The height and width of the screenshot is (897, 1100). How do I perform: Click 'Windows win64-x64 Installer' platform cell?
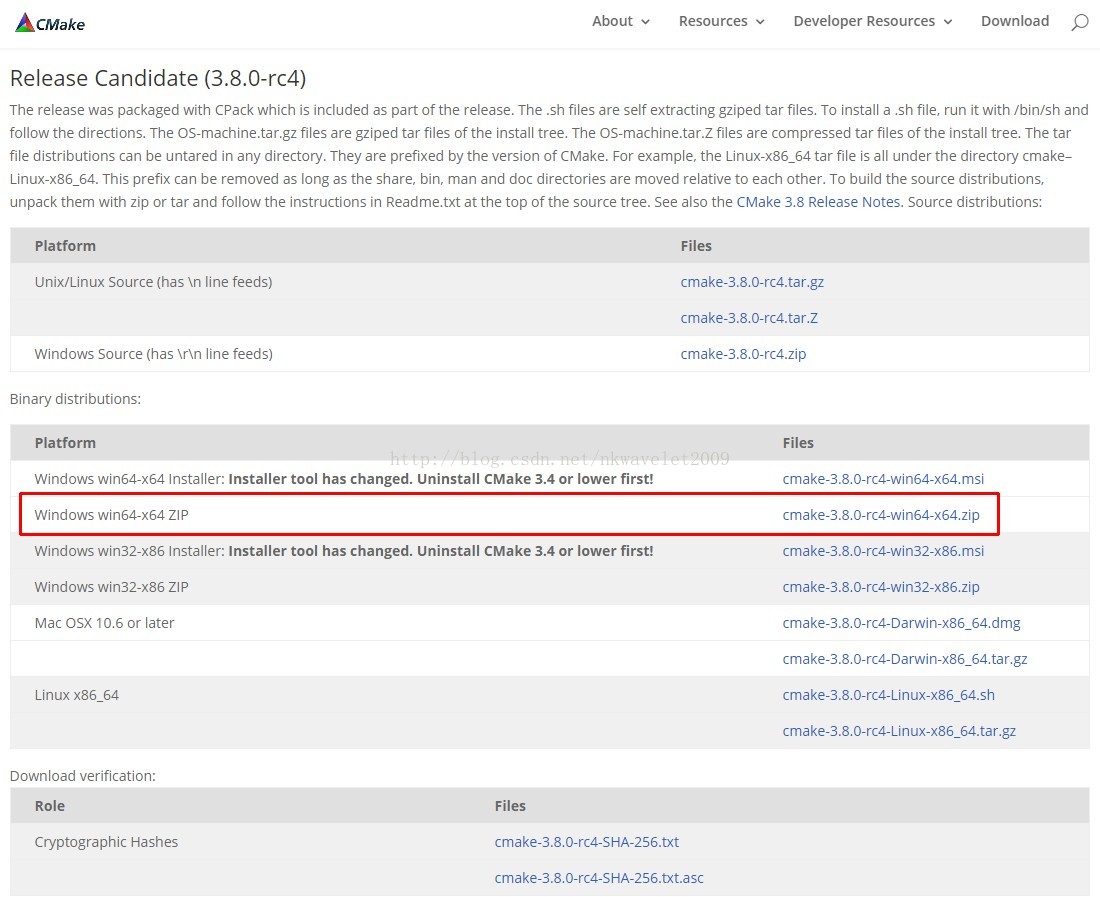pos(344,479)
